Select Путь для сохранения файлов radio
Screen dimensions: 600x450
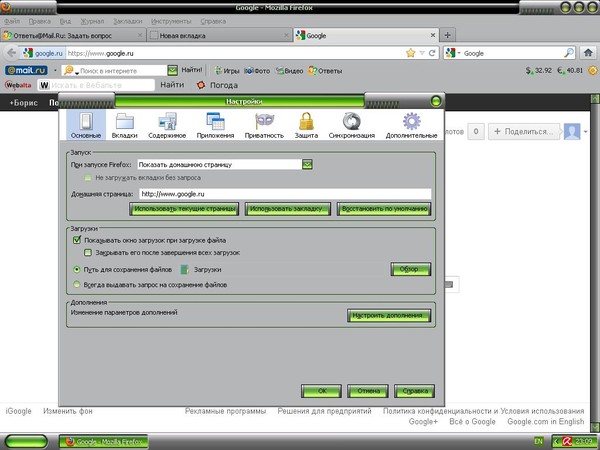coord(77,269)
